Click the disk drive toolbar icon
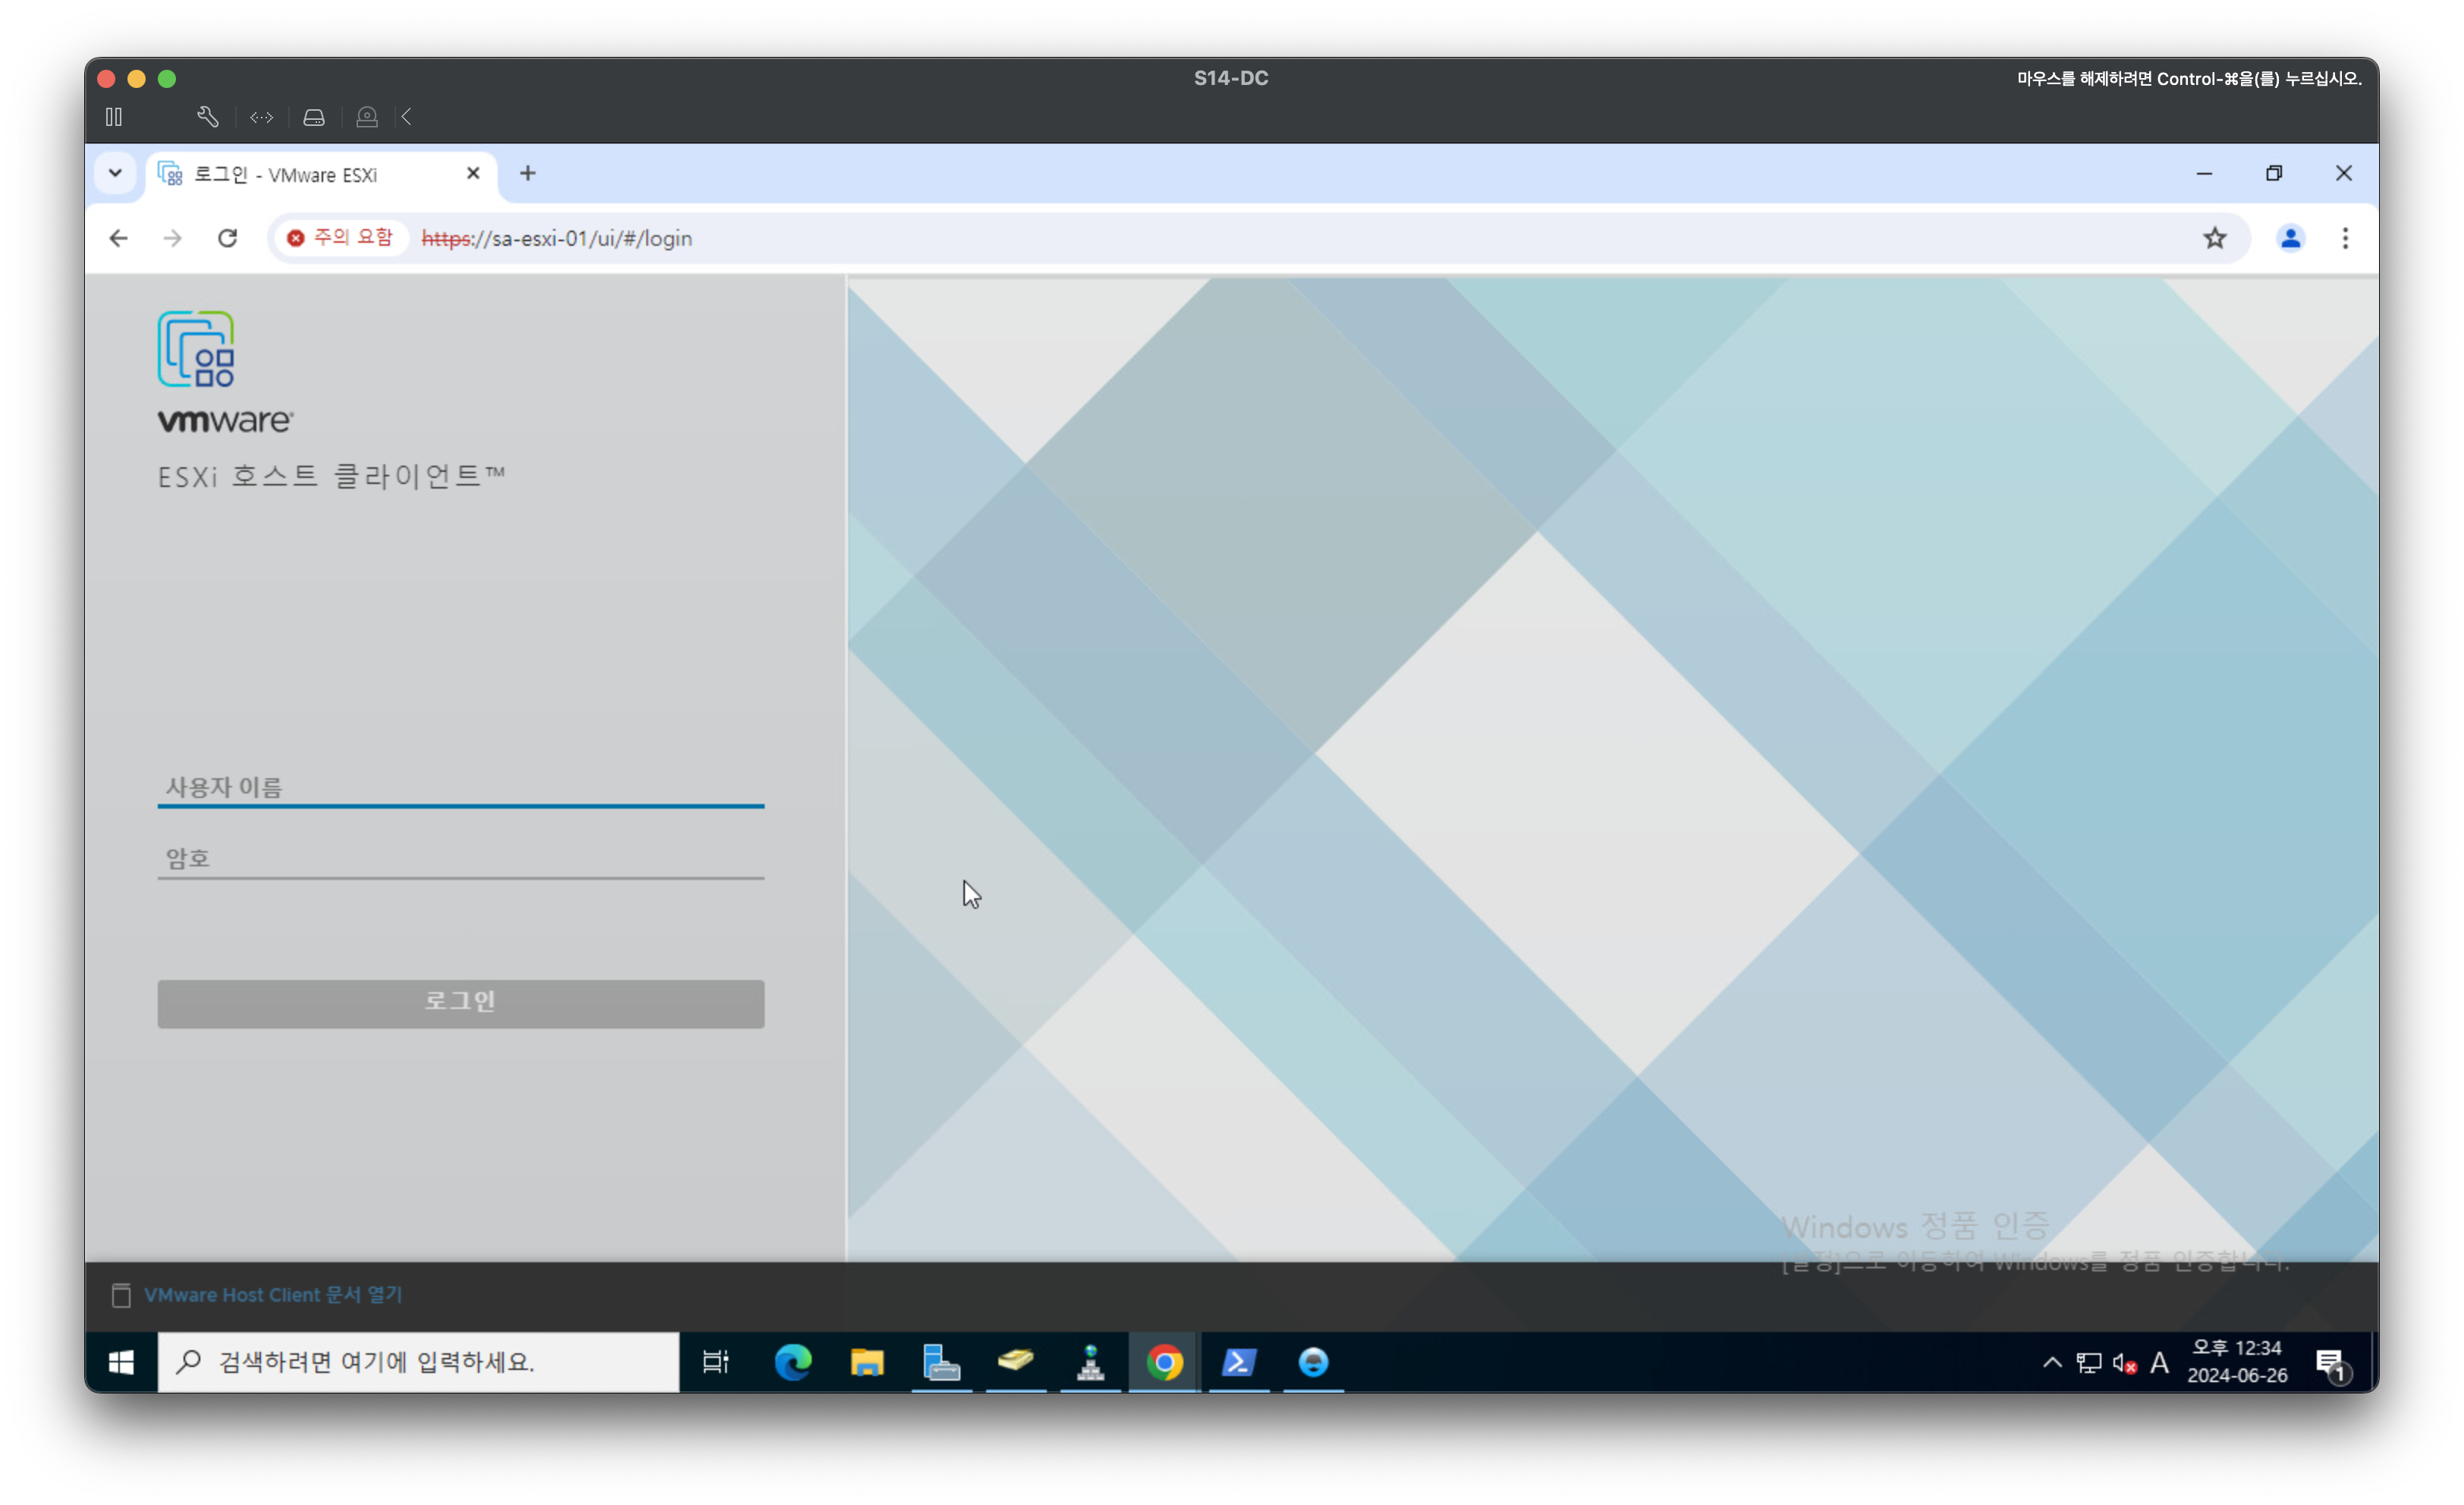The image size is (2464, 1505). 314,117
